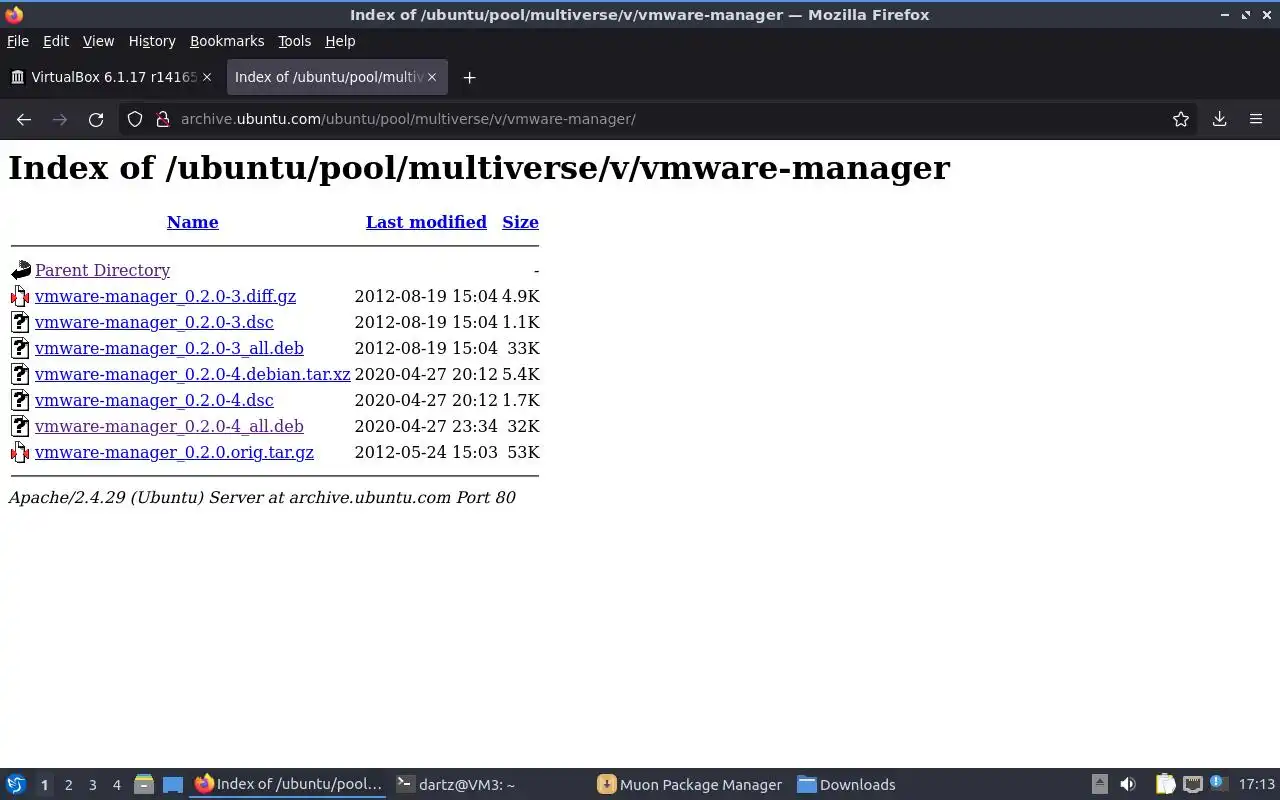Open the tracking protection shield icon
Viewport: 1280px width, 800px height.
pos(135,119)
